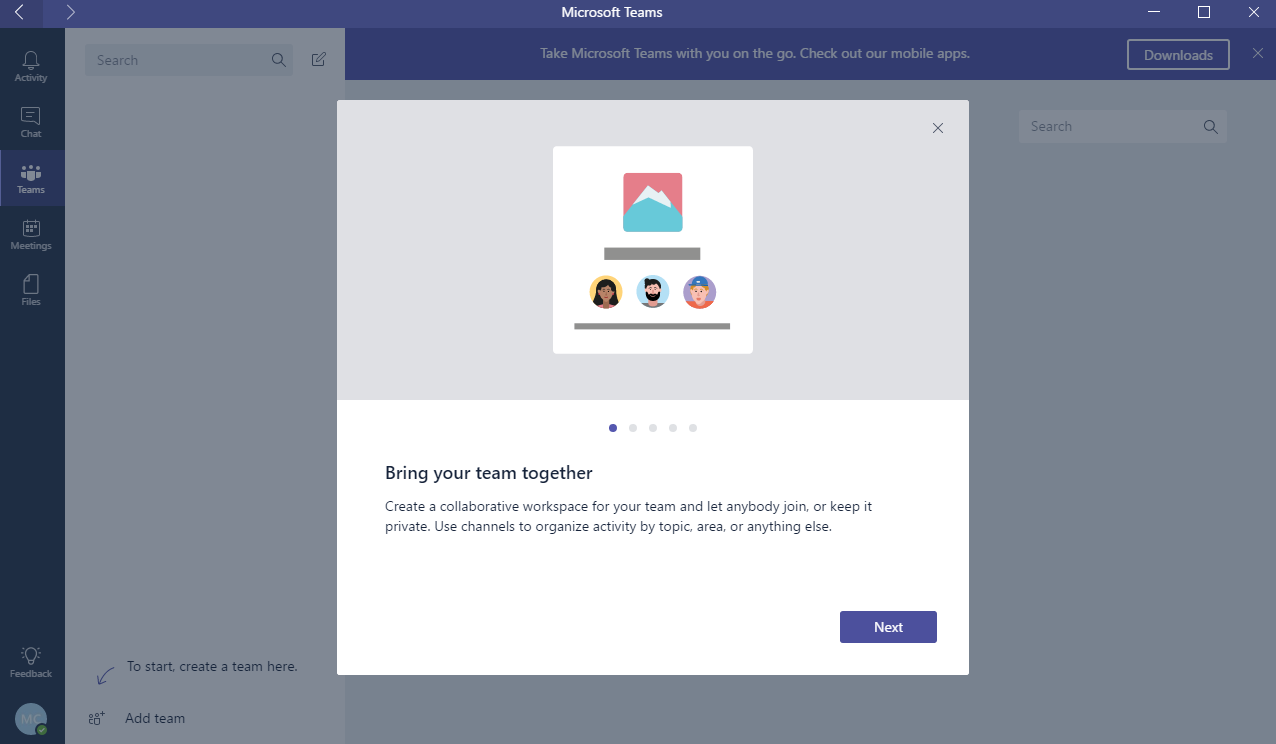Close the onboarding dialog
The height and width of the screenshot is (744, 1276).
click(x=938, y=128)
